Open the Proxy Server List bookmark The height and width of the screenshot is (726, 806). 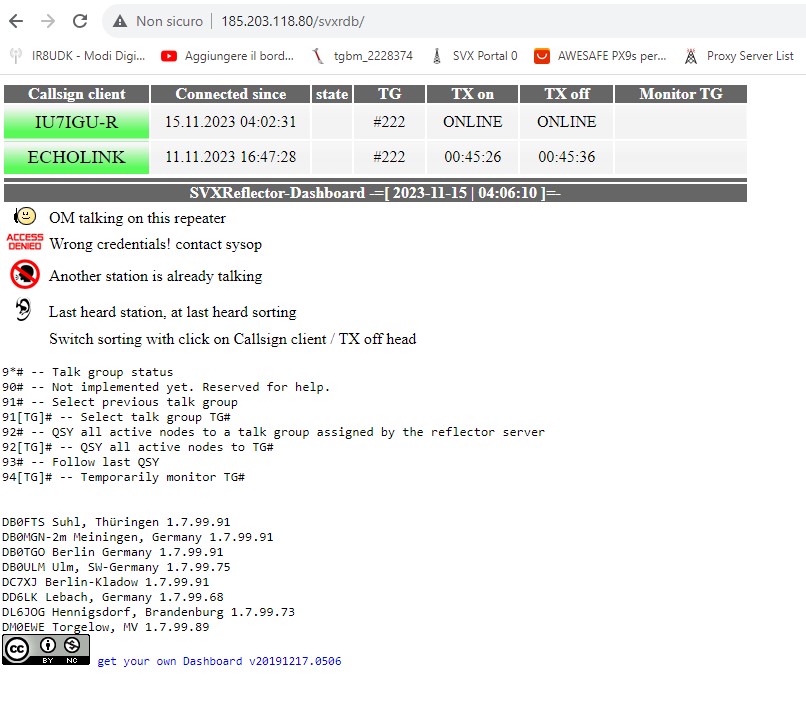pyautogui.click(x=739, y=56)
